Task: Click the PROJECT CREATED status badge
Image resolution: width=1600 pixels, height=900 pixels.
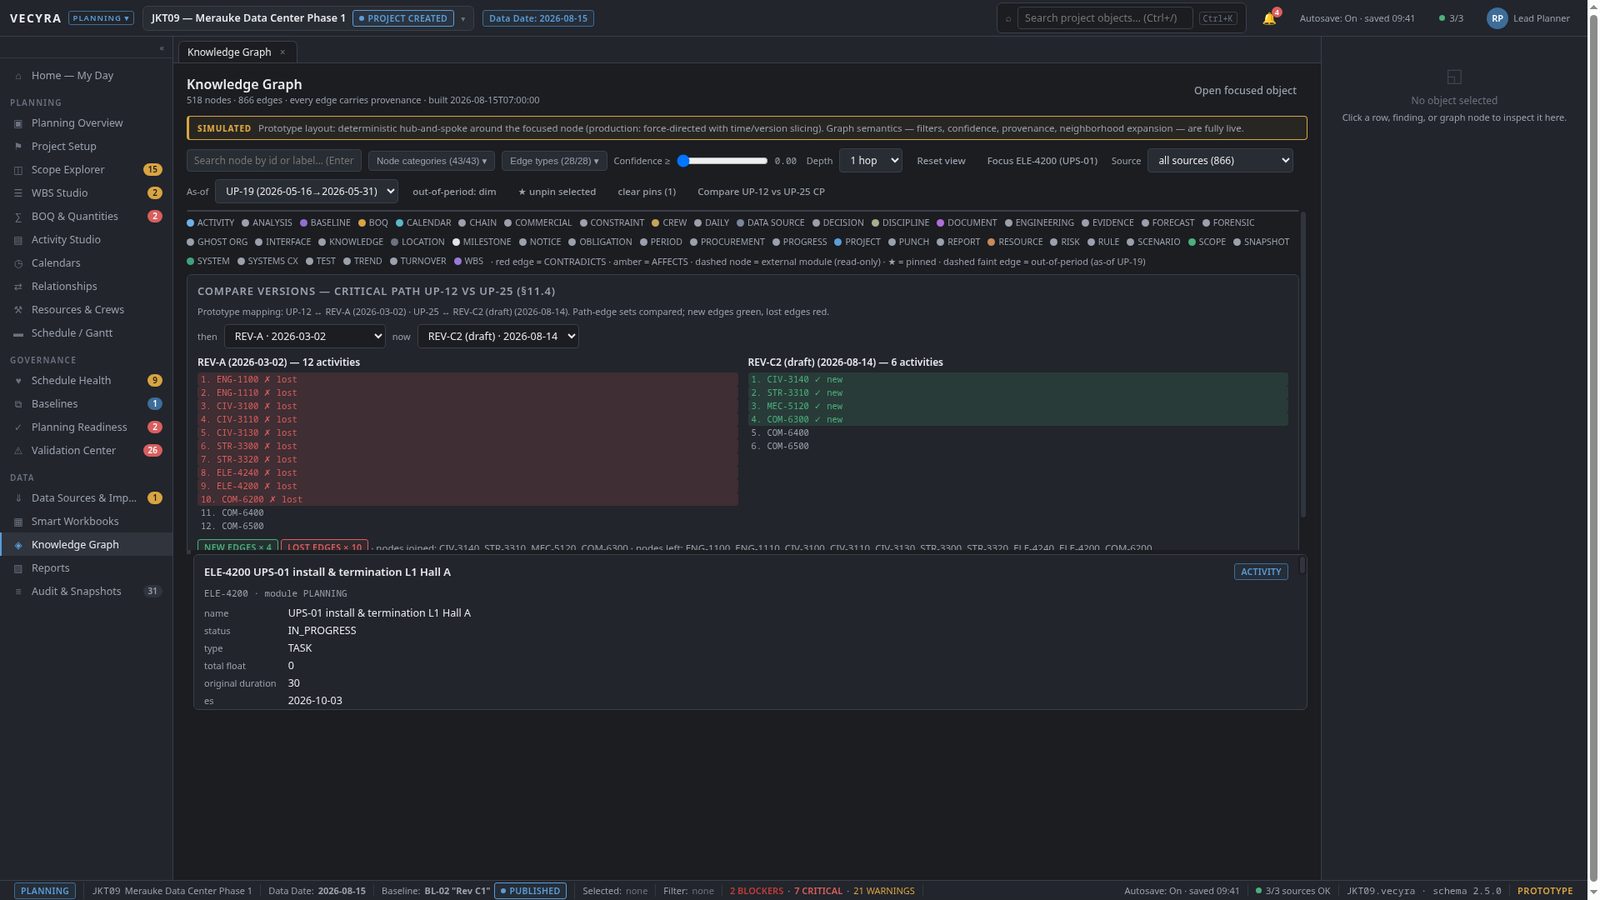Action: click(402, 18)
